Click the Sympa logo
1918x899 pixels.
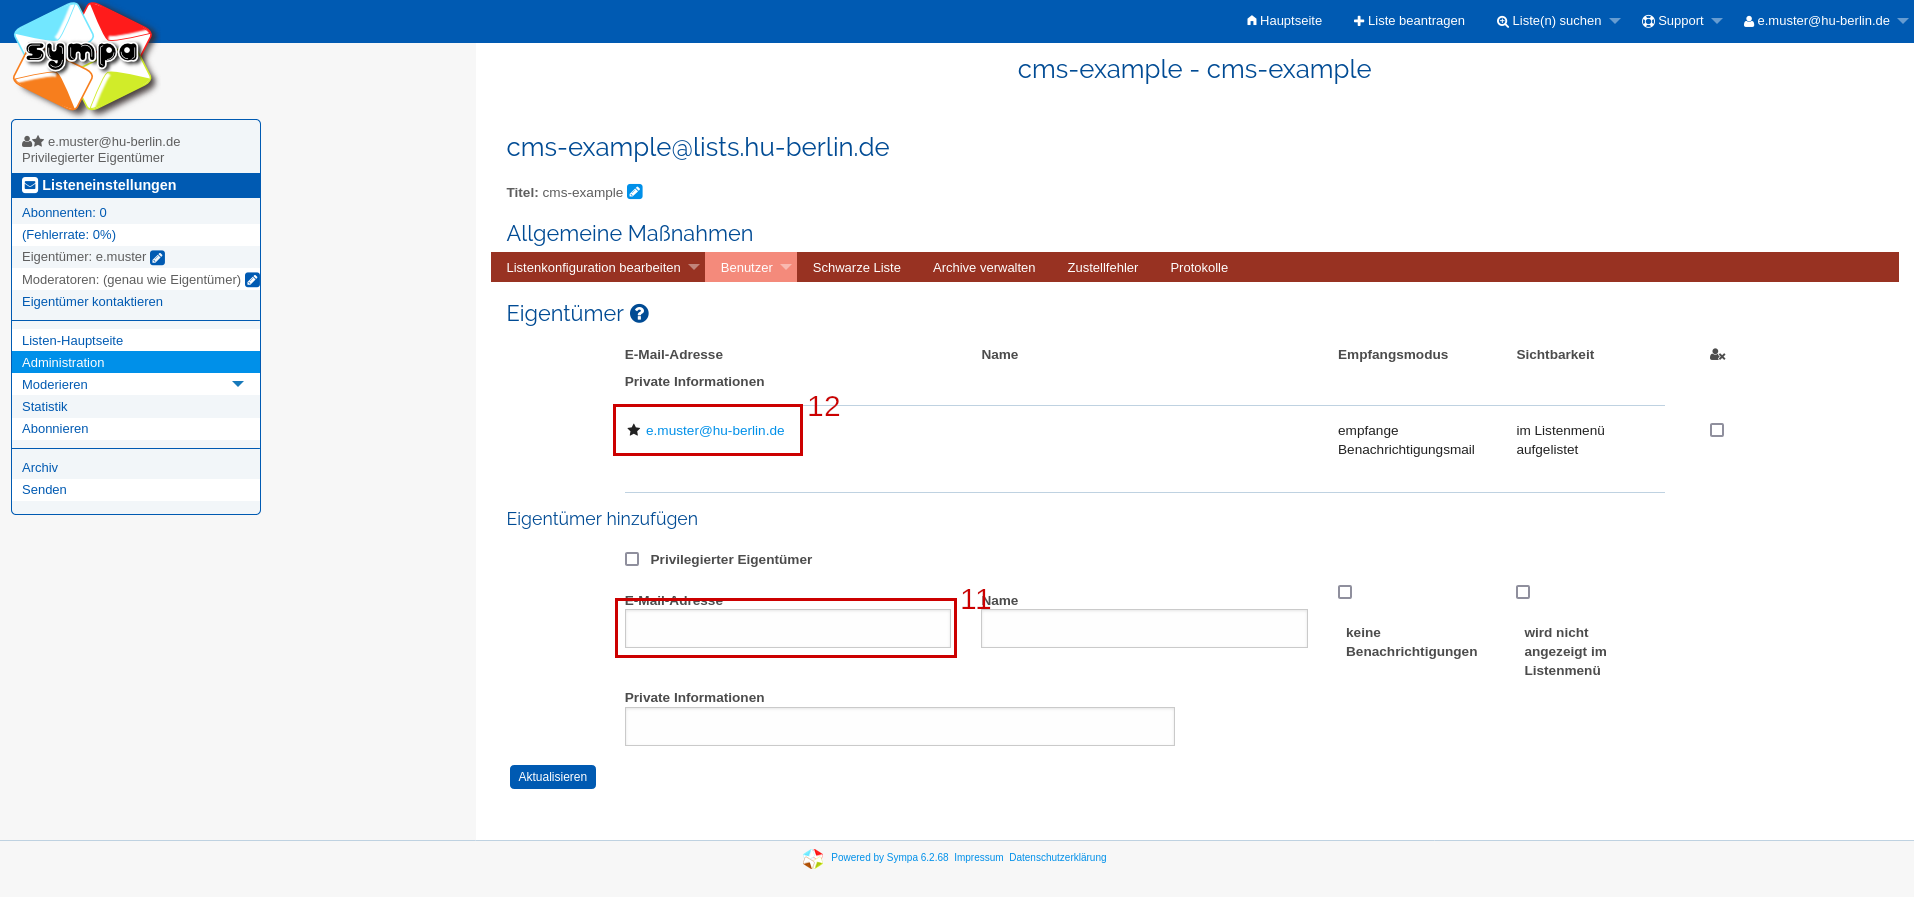[84, 58]
